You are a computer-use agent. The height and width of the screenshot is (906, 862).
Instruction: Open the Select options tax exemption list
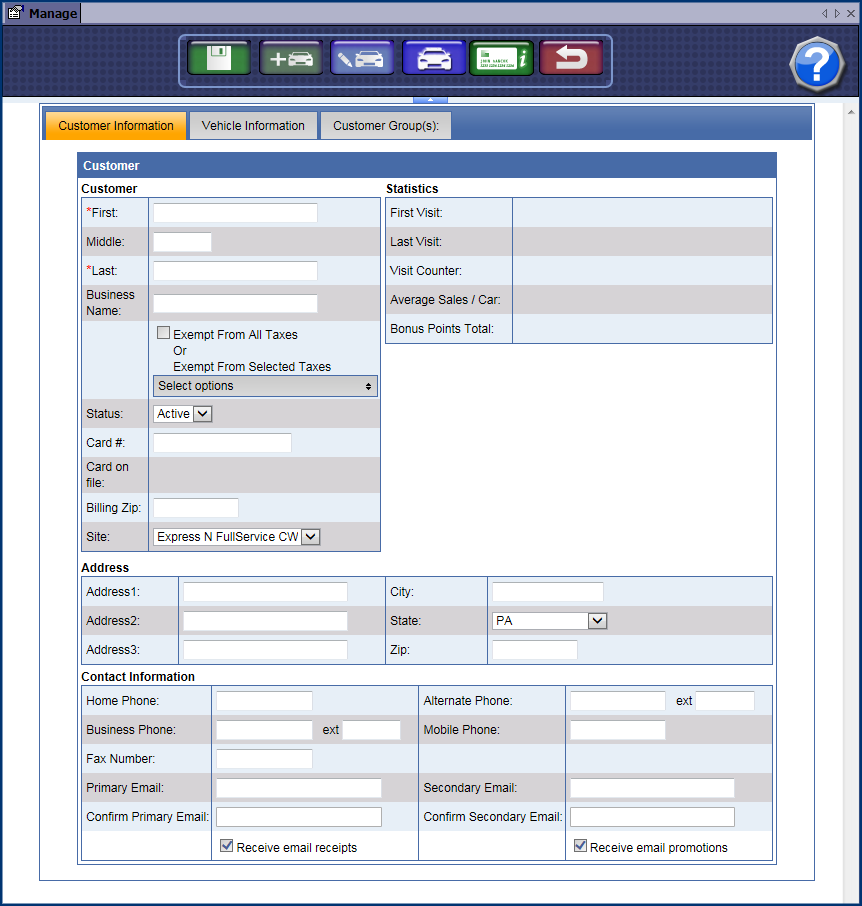point(265,386)
